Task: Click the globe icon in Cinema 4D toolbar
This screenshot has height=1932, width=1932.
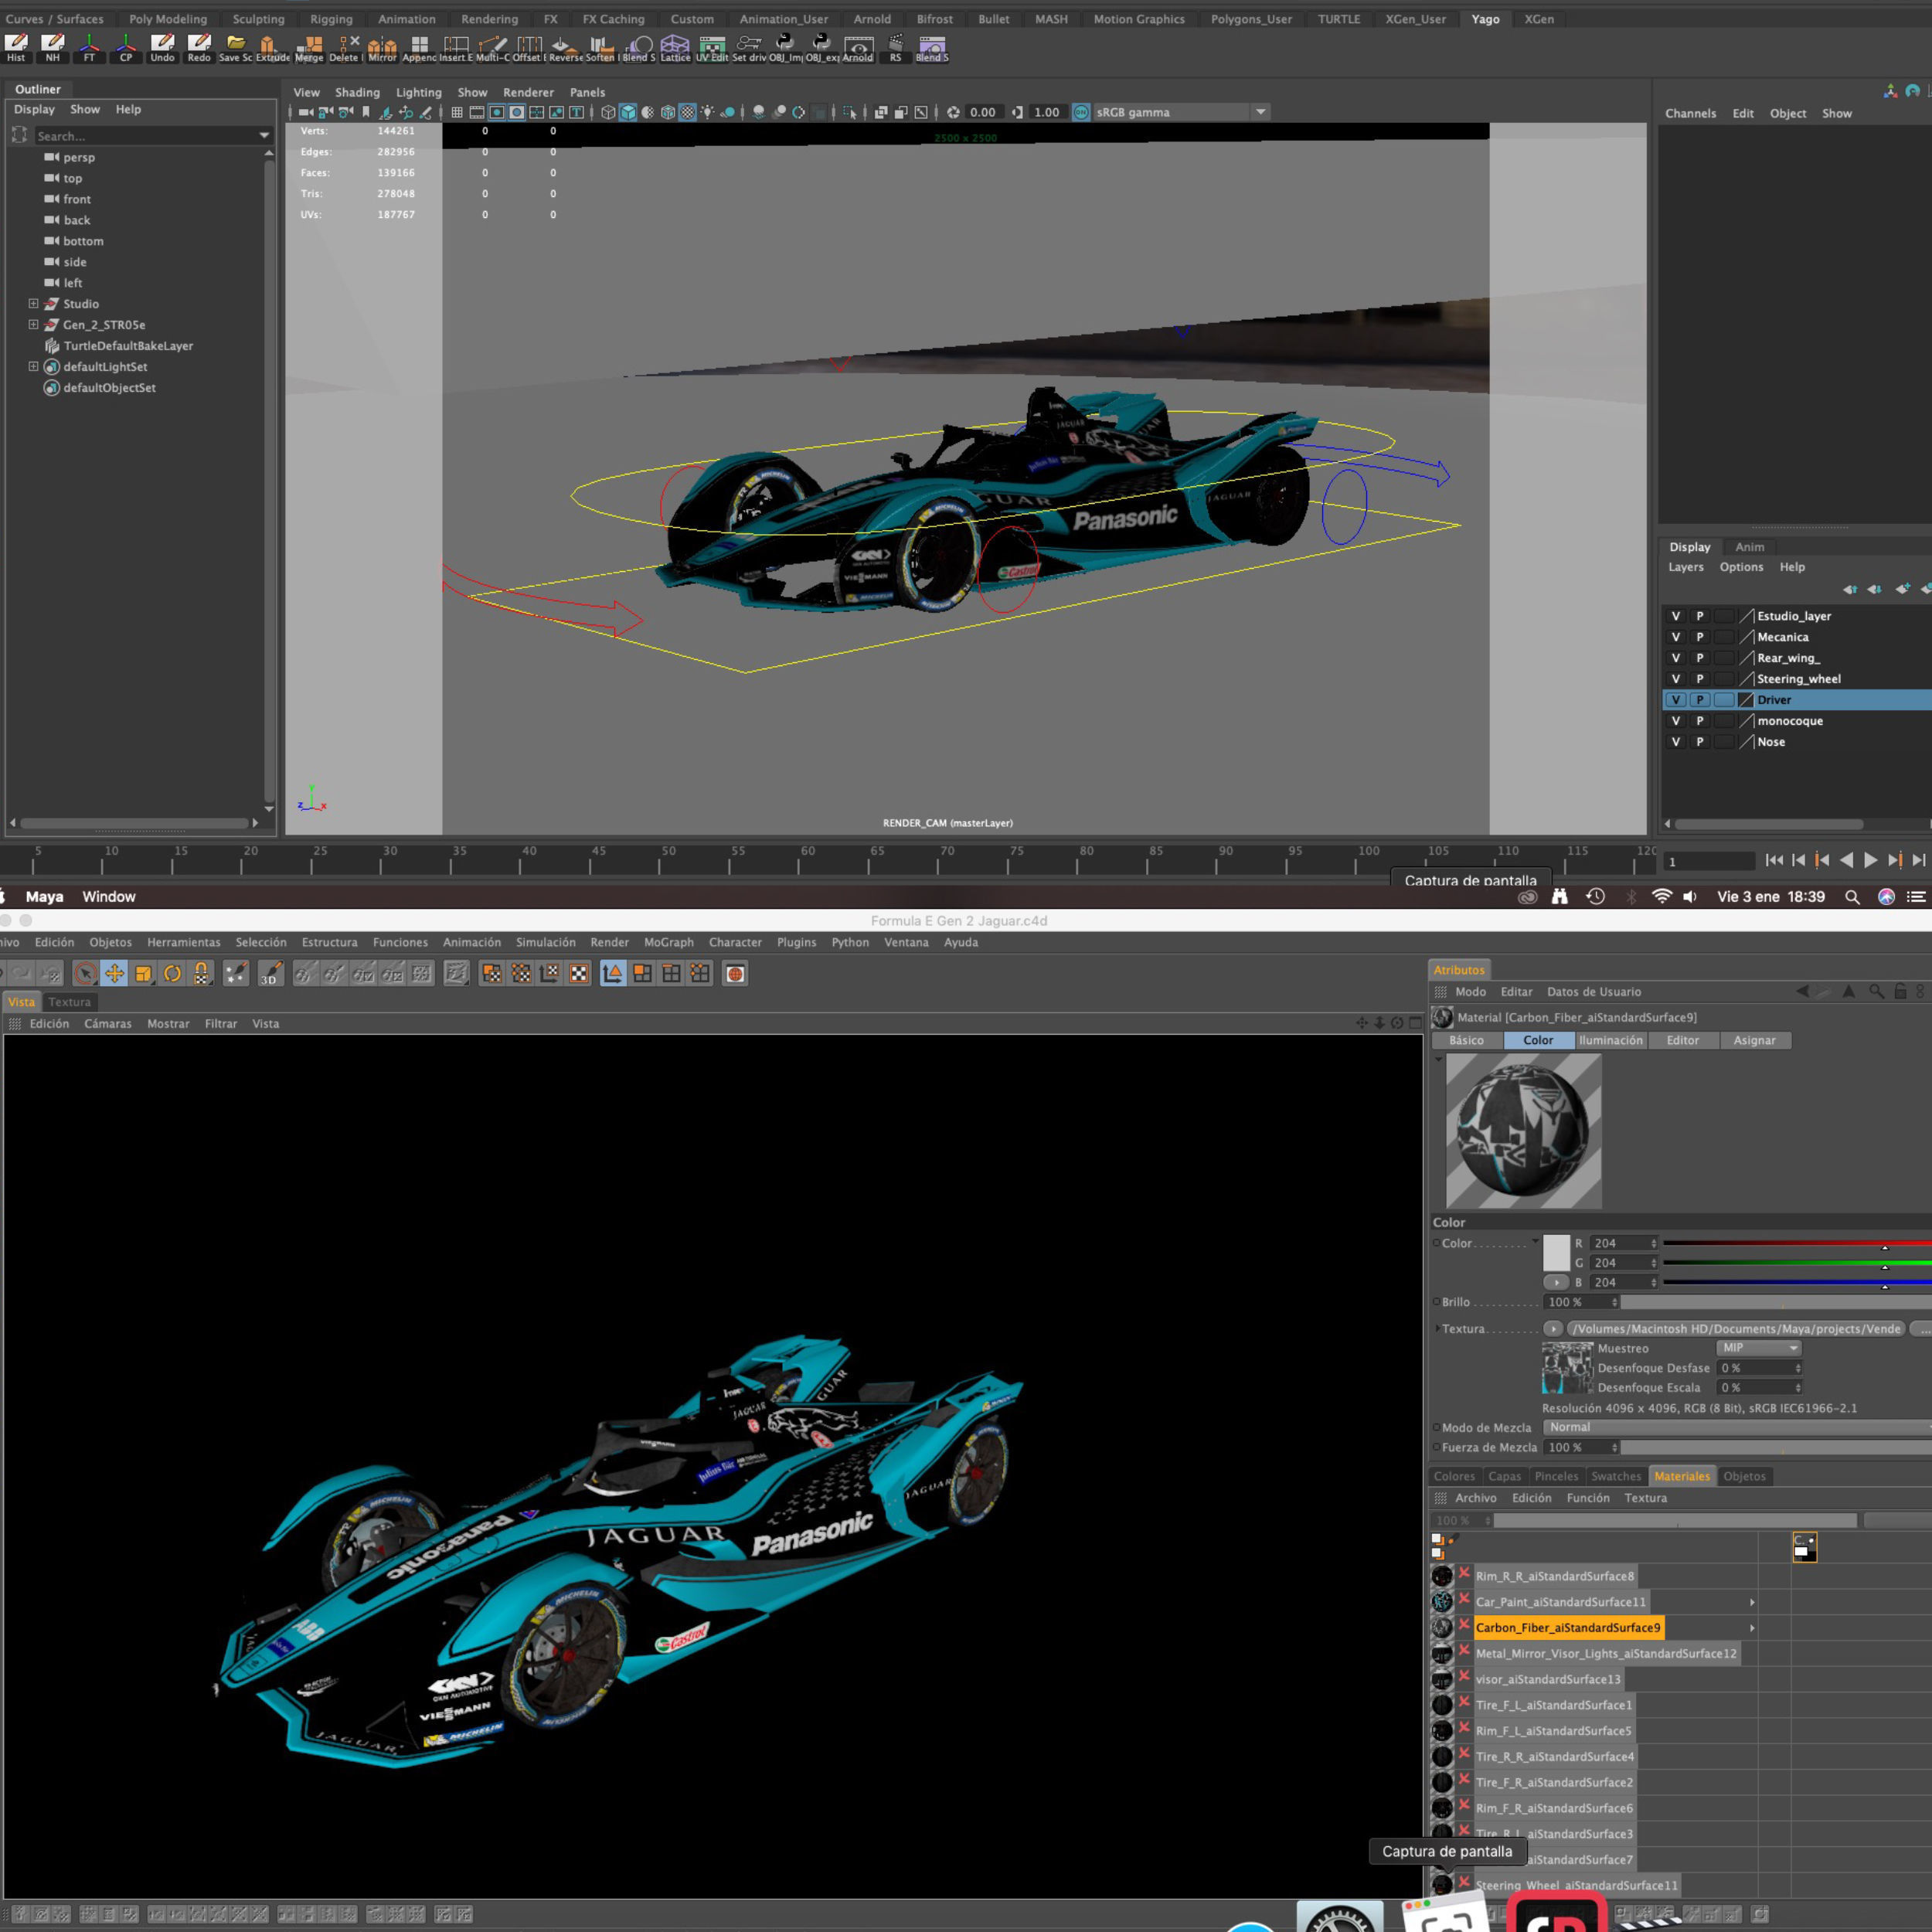Action: [x=735, y=973]
